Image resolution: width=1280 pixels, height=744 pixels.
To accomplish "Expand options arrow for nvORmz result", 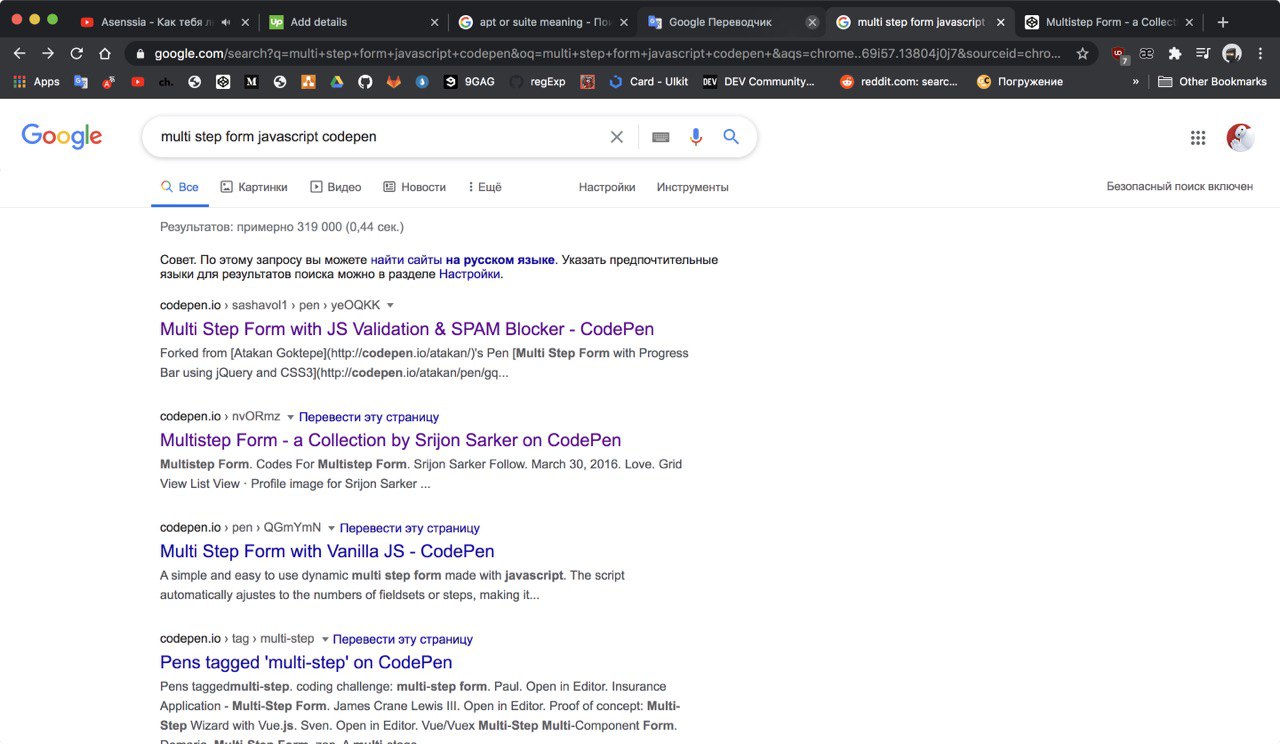I will 290,417.
